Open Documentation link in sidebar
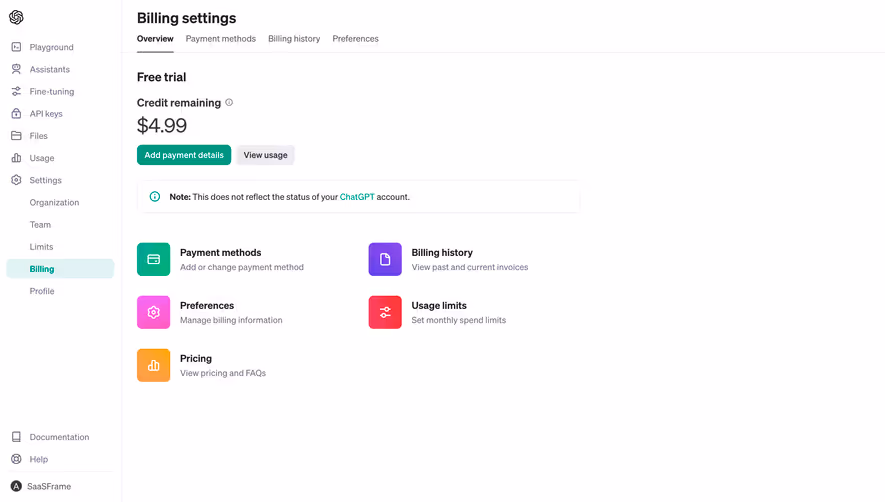The image size is (885, 502). (59, 437)
